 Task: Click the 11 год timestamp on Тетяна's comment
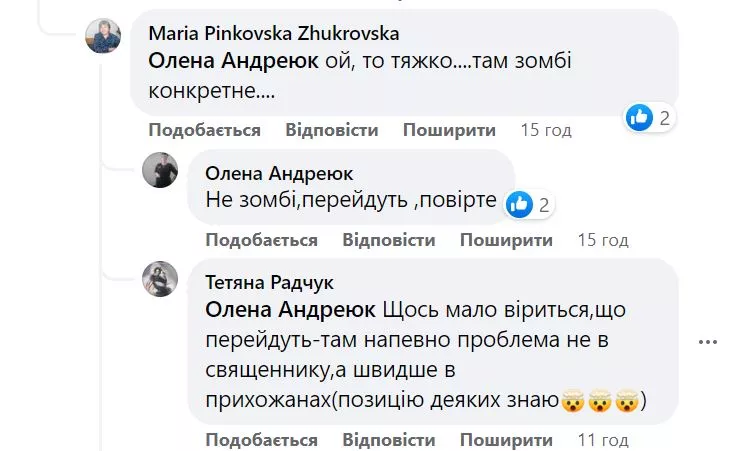click(603, 440)
